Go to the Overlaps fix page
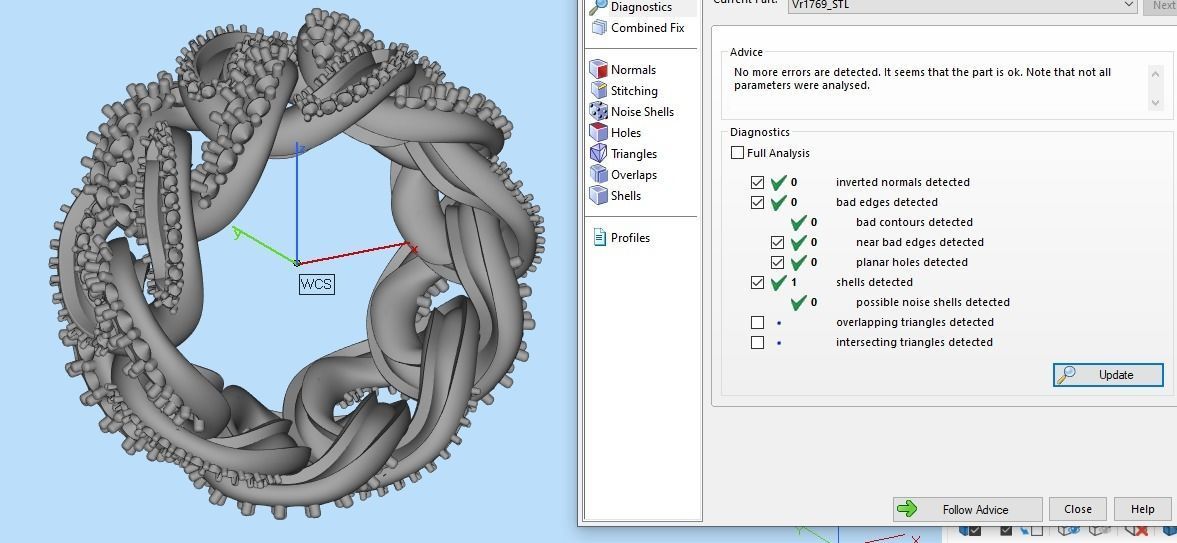This screenshot has height=543, width=1177. pyautogui.click(x=624, y=175)
